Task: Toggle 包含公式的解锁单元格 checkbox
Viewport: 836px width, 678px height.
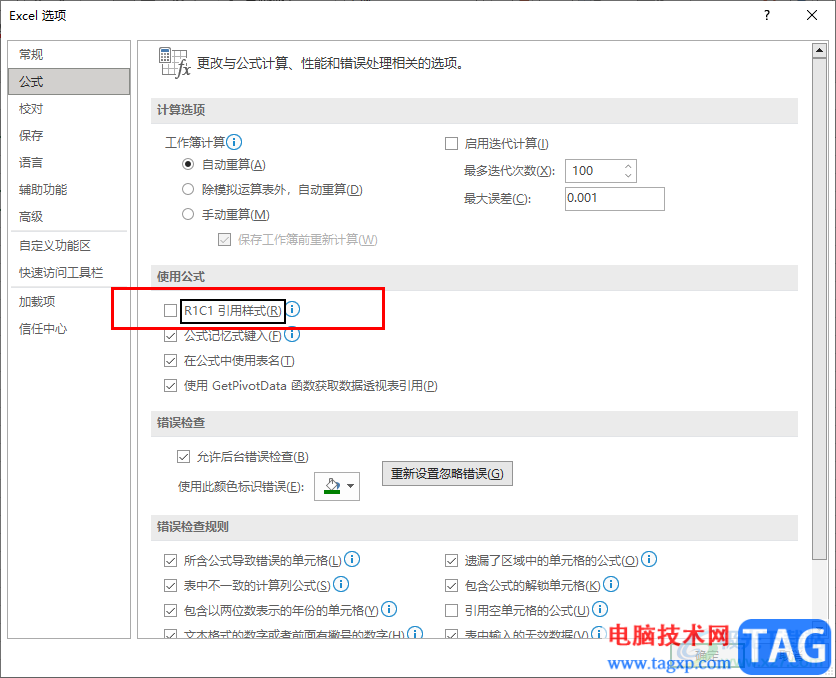Action: pos(452,586)
